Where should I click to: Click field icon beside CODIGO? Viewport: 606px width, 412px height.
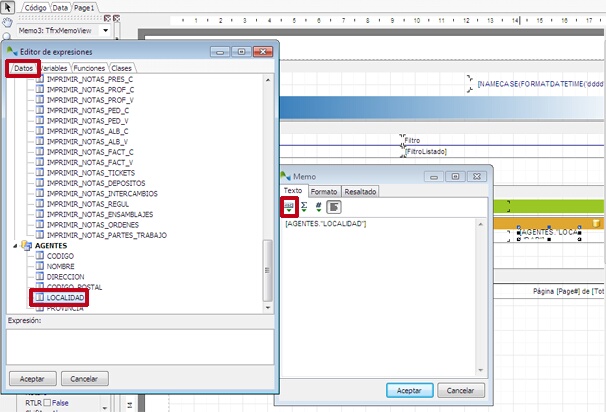(x=39, y=255)
